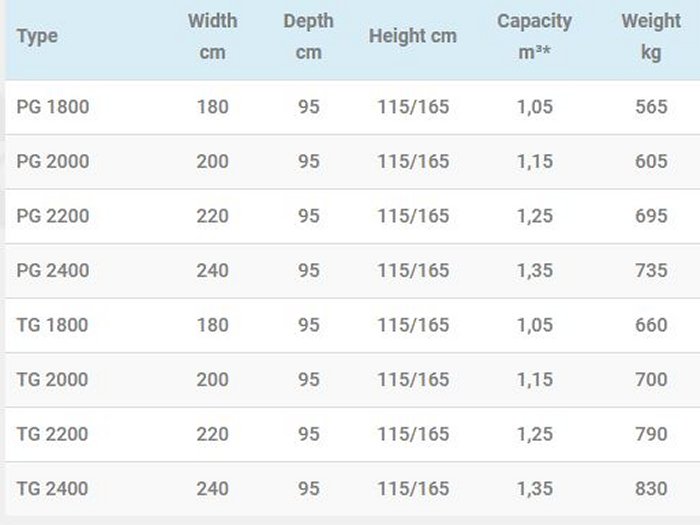Select the PG 2400 type cell

(x=53, y=271)
